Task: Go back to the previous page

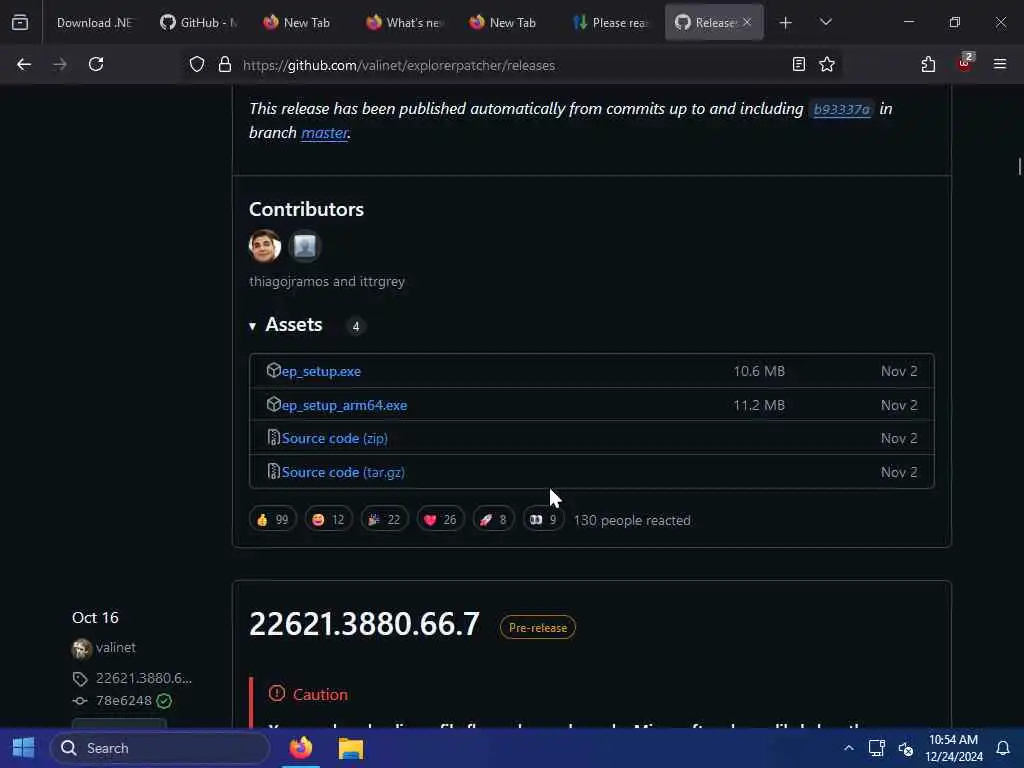Action: [x=24, y=64]
